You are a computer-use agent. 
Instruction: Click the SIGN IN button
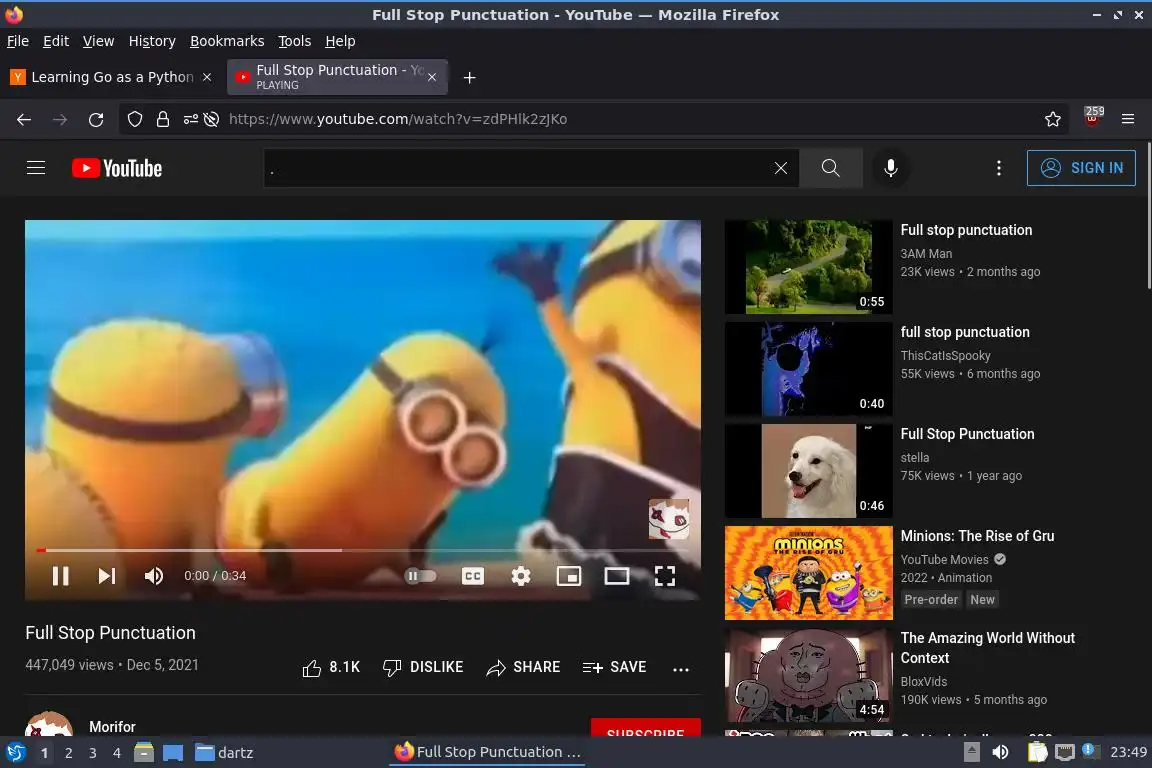(1081, 168)
